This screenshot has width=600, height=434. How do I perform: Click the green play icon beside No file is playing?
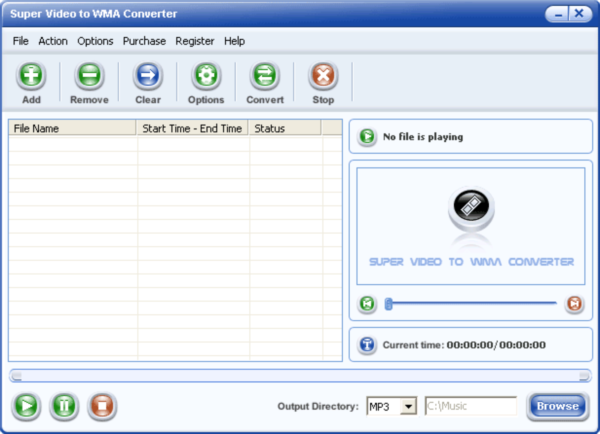pos(367,136)
